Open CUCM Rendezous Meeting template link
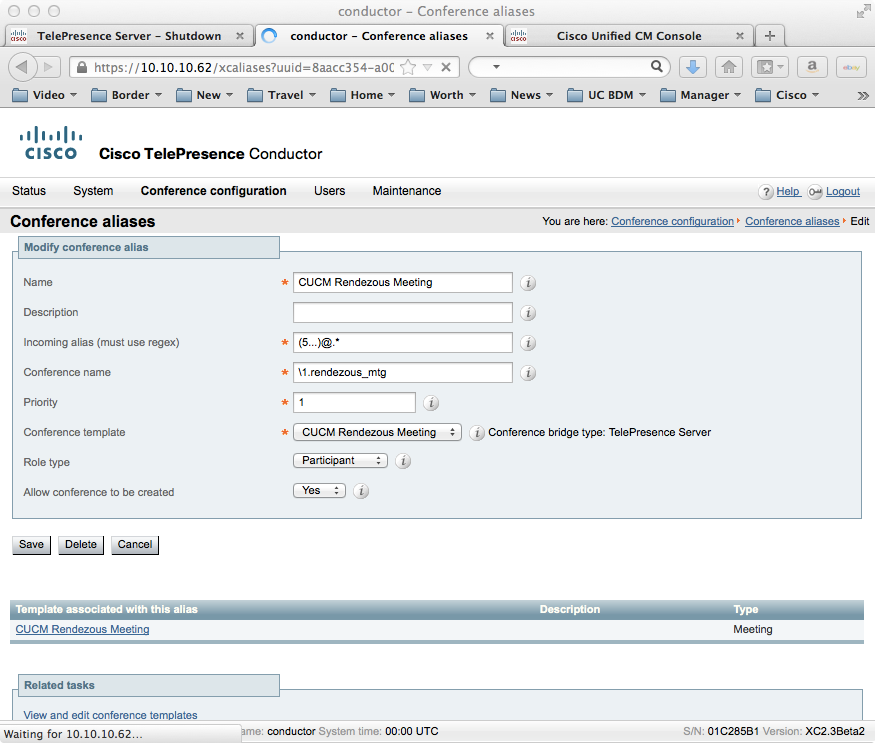Screen dimensions: 875x743 tap(83, 629)
